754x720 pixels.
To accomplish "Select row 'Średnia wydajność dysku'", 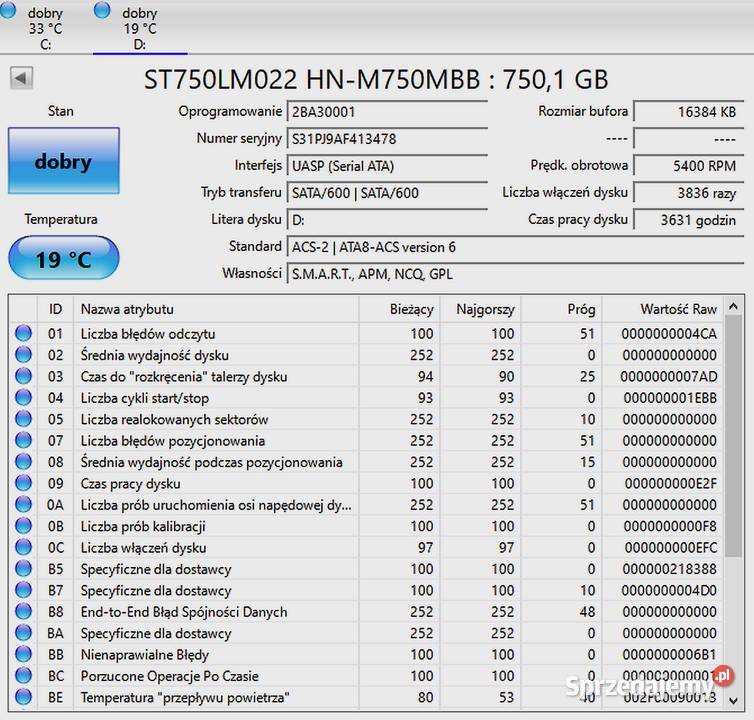I will 365,355.
